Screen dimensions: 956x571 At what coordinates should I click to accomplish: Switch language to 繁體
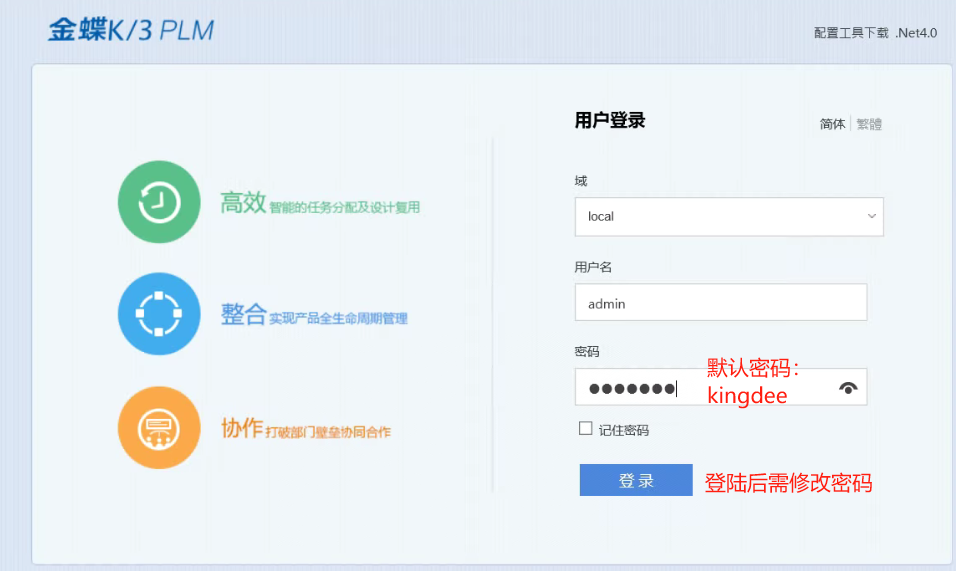click(x=869, y=124)
